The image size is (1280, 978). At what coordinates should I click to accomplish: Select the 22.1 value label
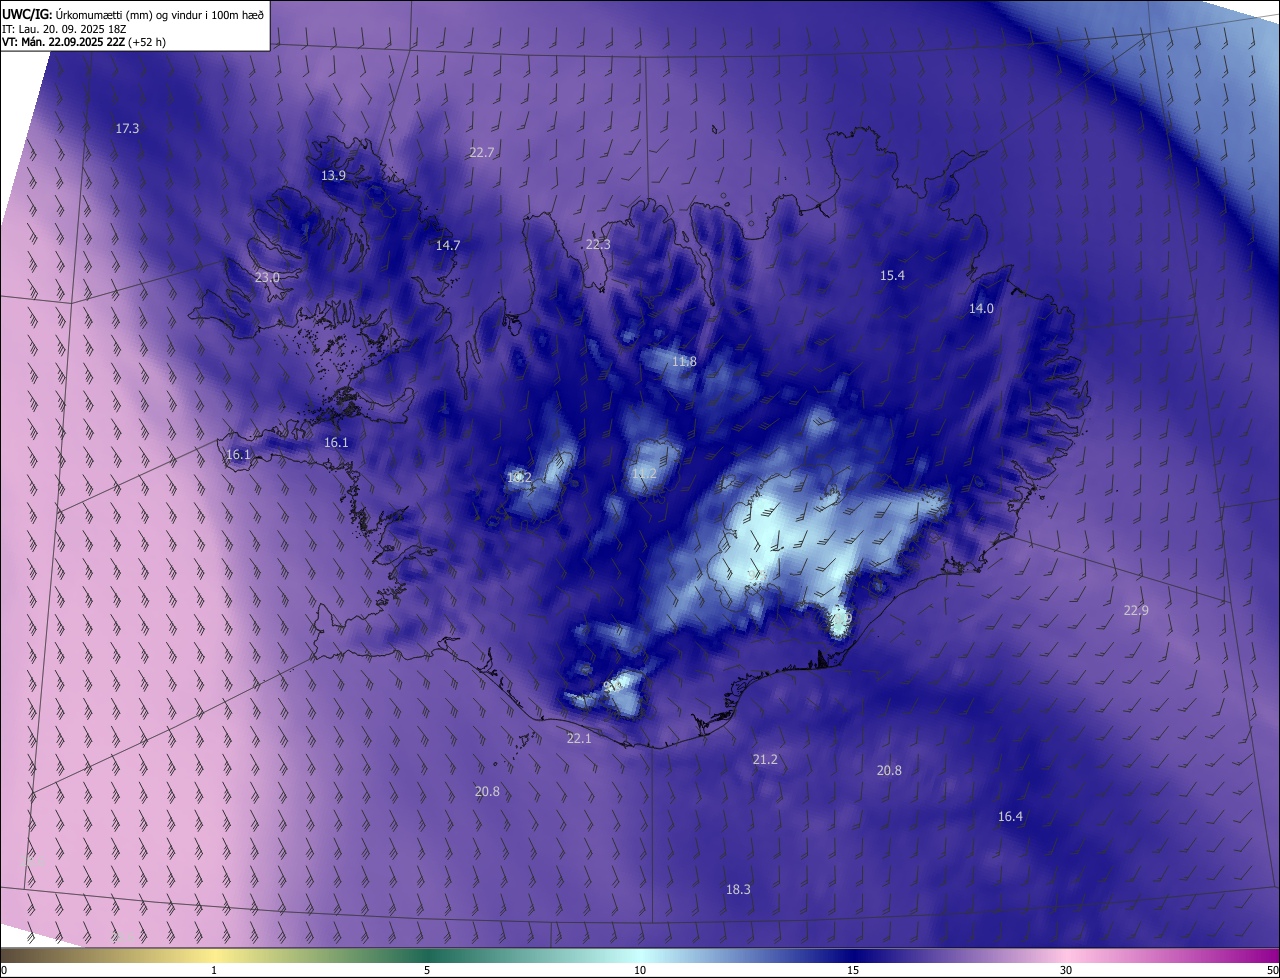(579, 738)
